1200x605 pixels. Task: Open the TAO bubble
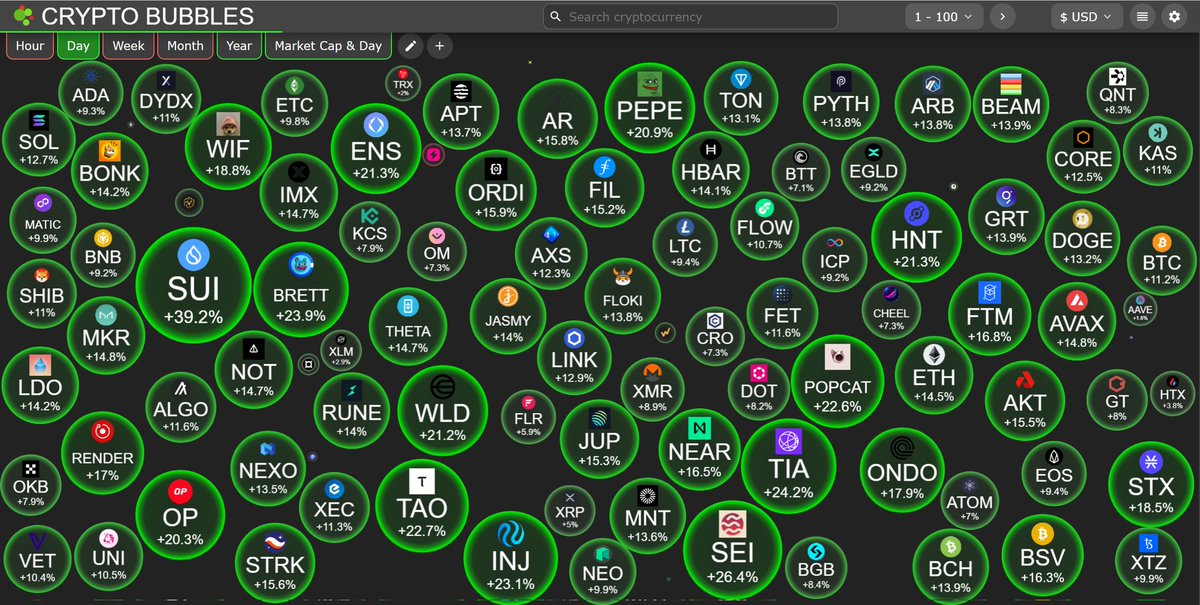(x=423, y=506)
